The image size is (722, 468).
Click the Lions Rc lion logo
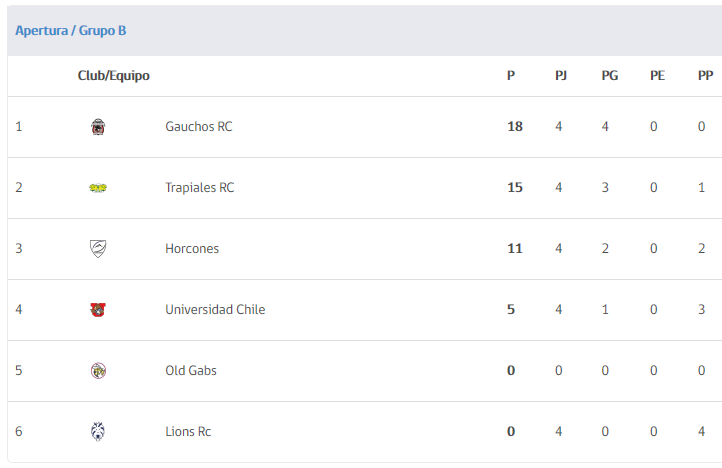pyautogui.click(x=98, y=432)
